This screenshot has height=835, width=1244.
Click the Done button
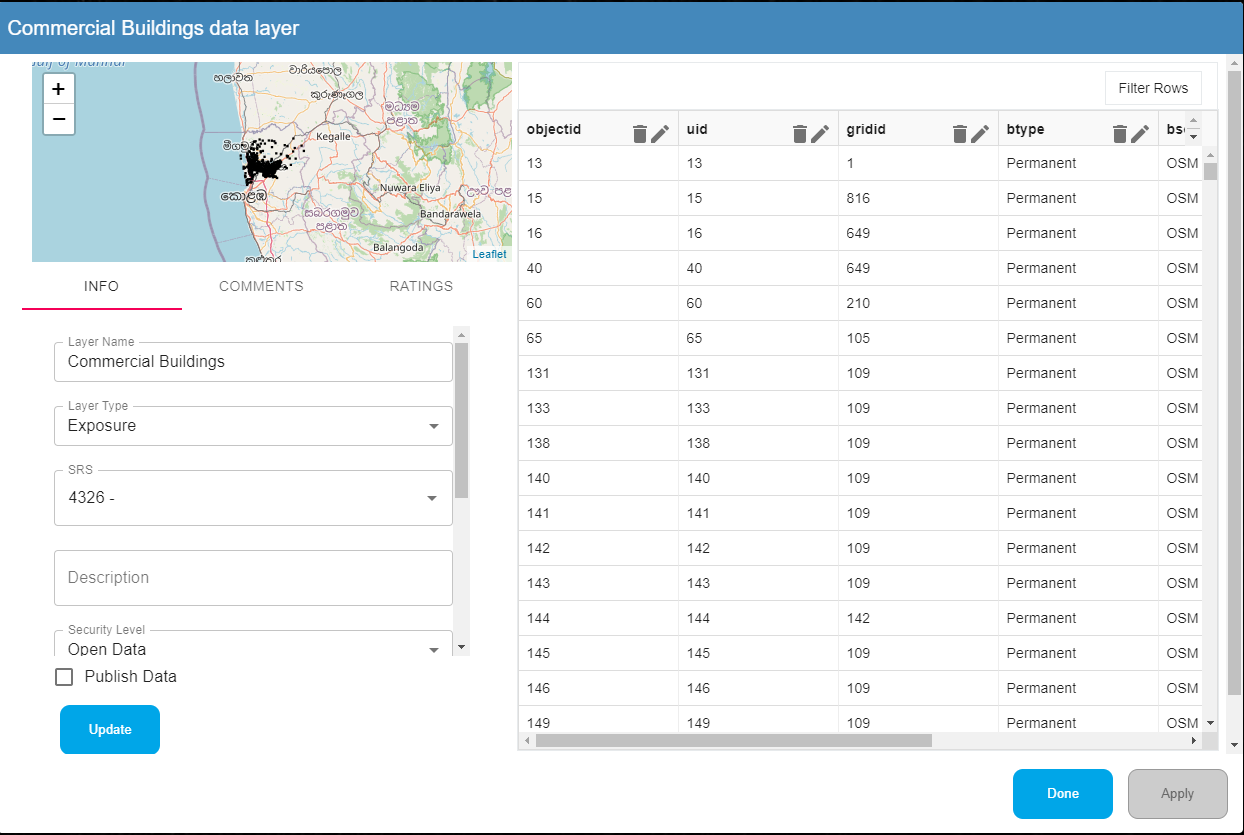click(1062, 794)
